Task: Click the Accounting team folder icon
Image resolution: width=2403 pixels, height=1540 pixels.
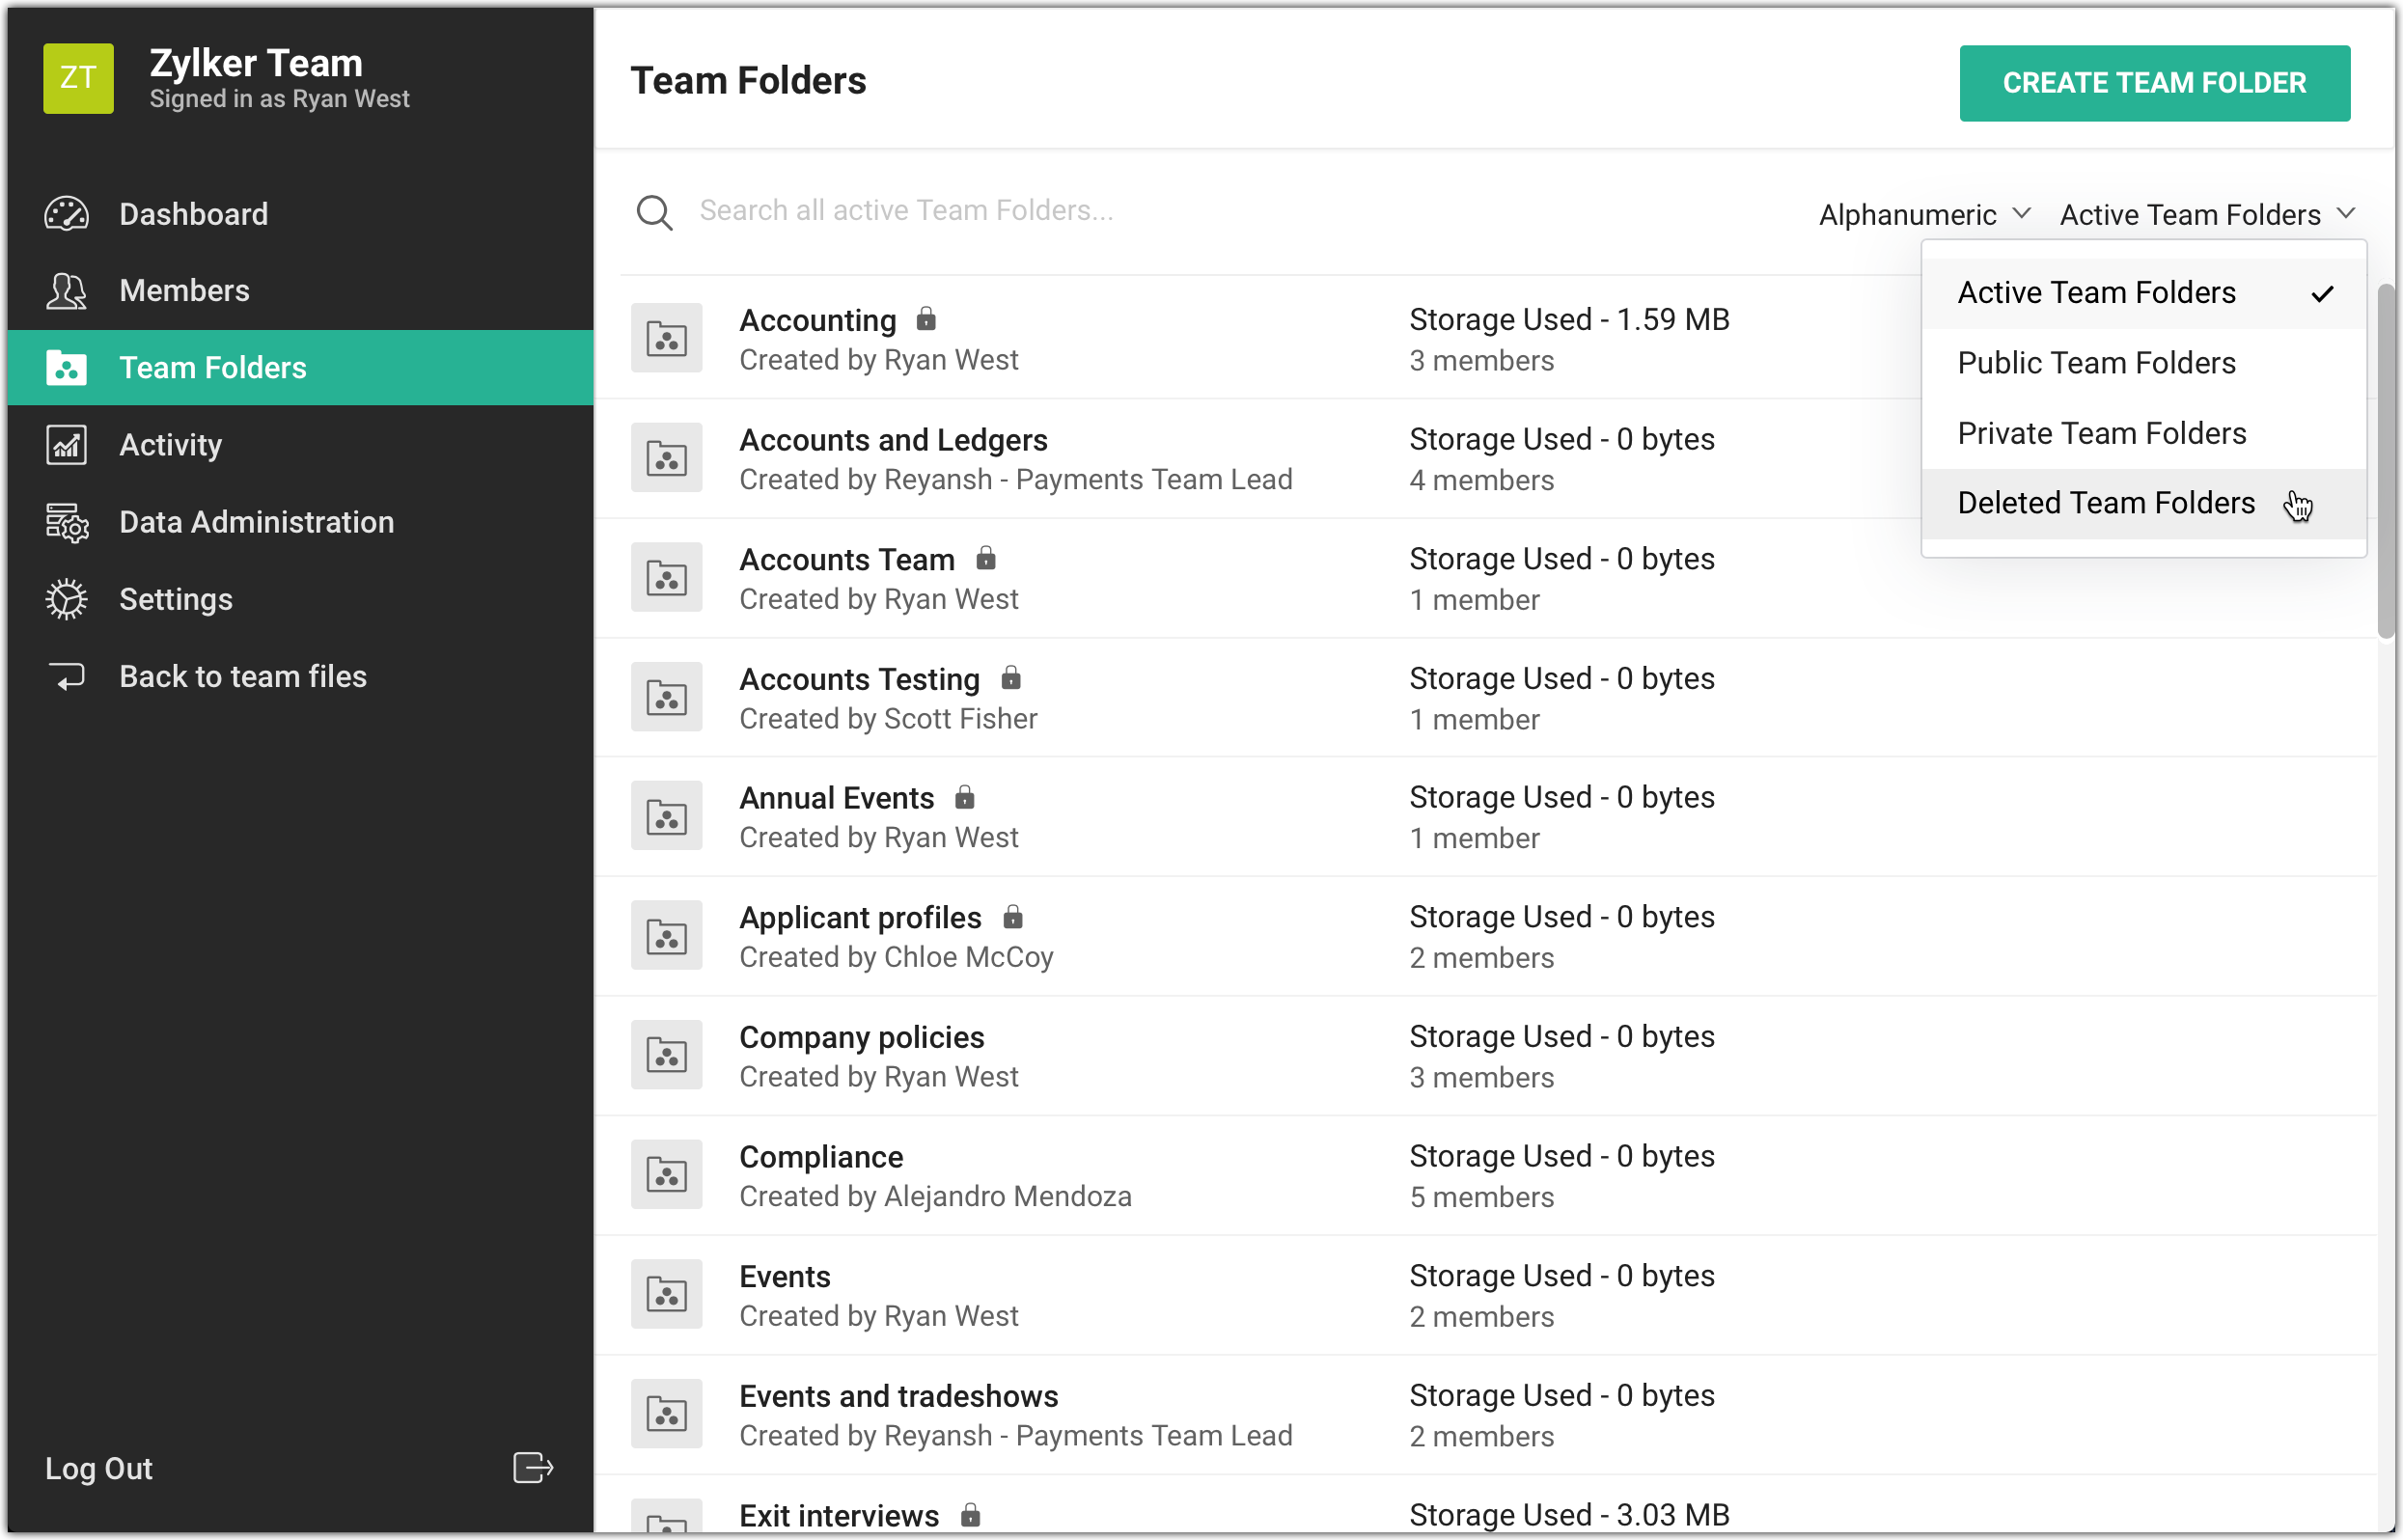Action: [x=666, y=339]
